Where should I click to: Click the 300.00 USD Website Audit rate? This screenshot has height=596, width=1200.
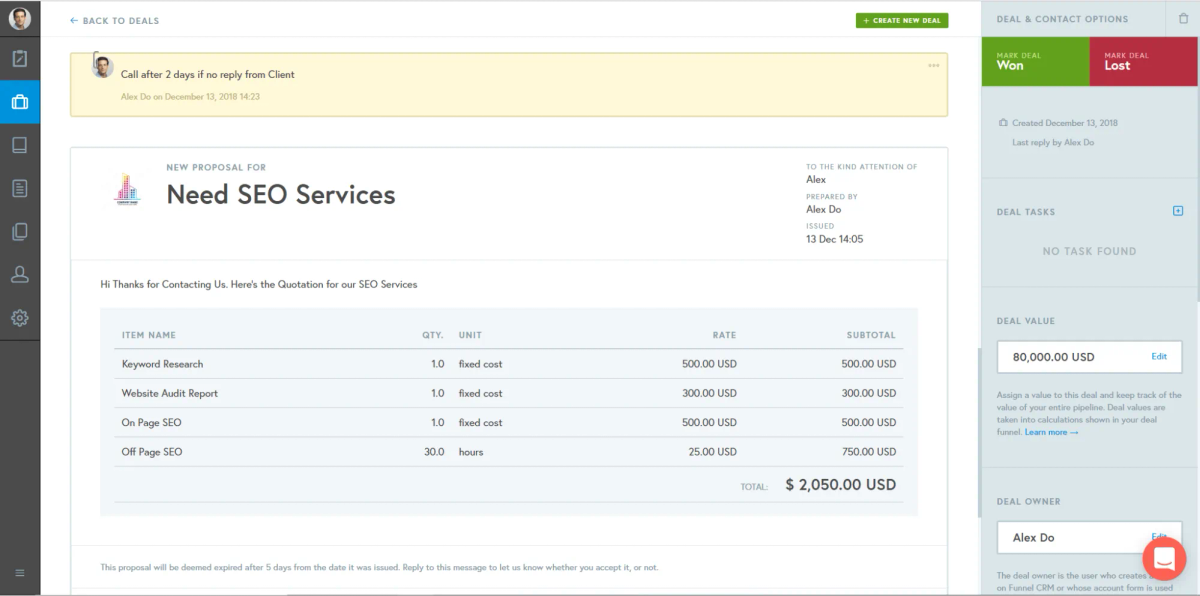(x=709, y=393)
